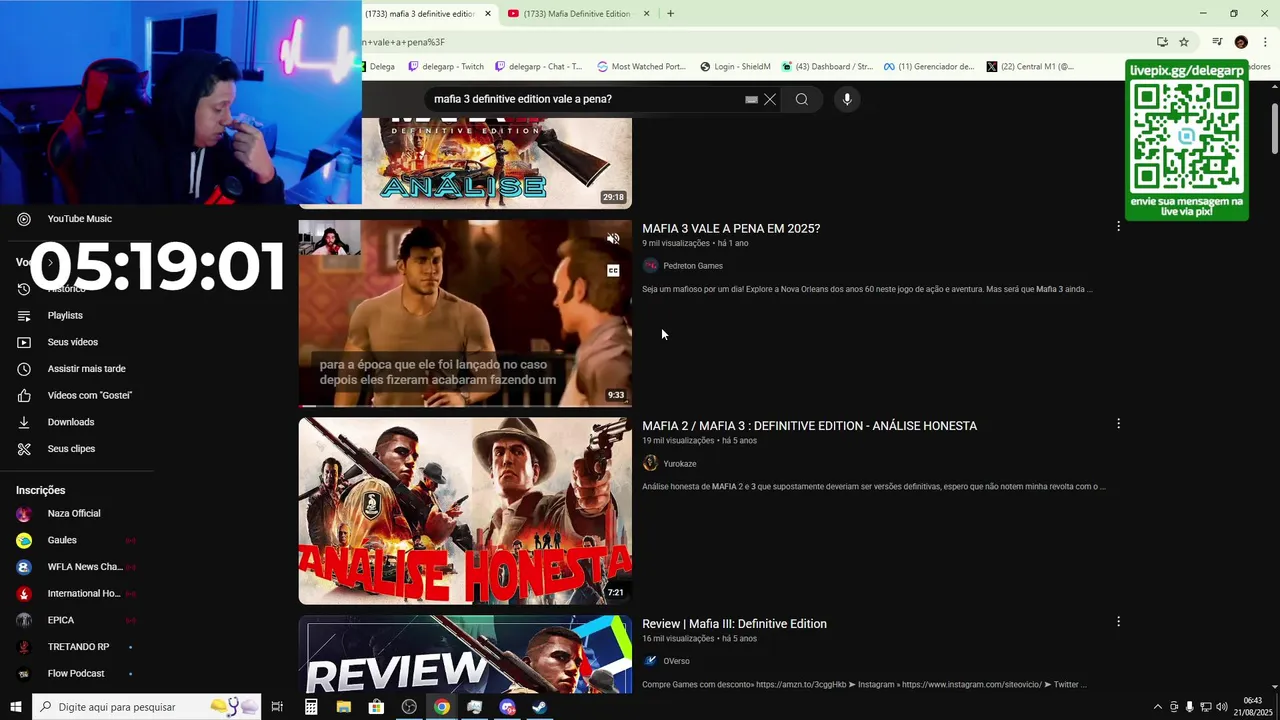
Task: Open the Chrome profile avatar
Action: pos(1241,42)
